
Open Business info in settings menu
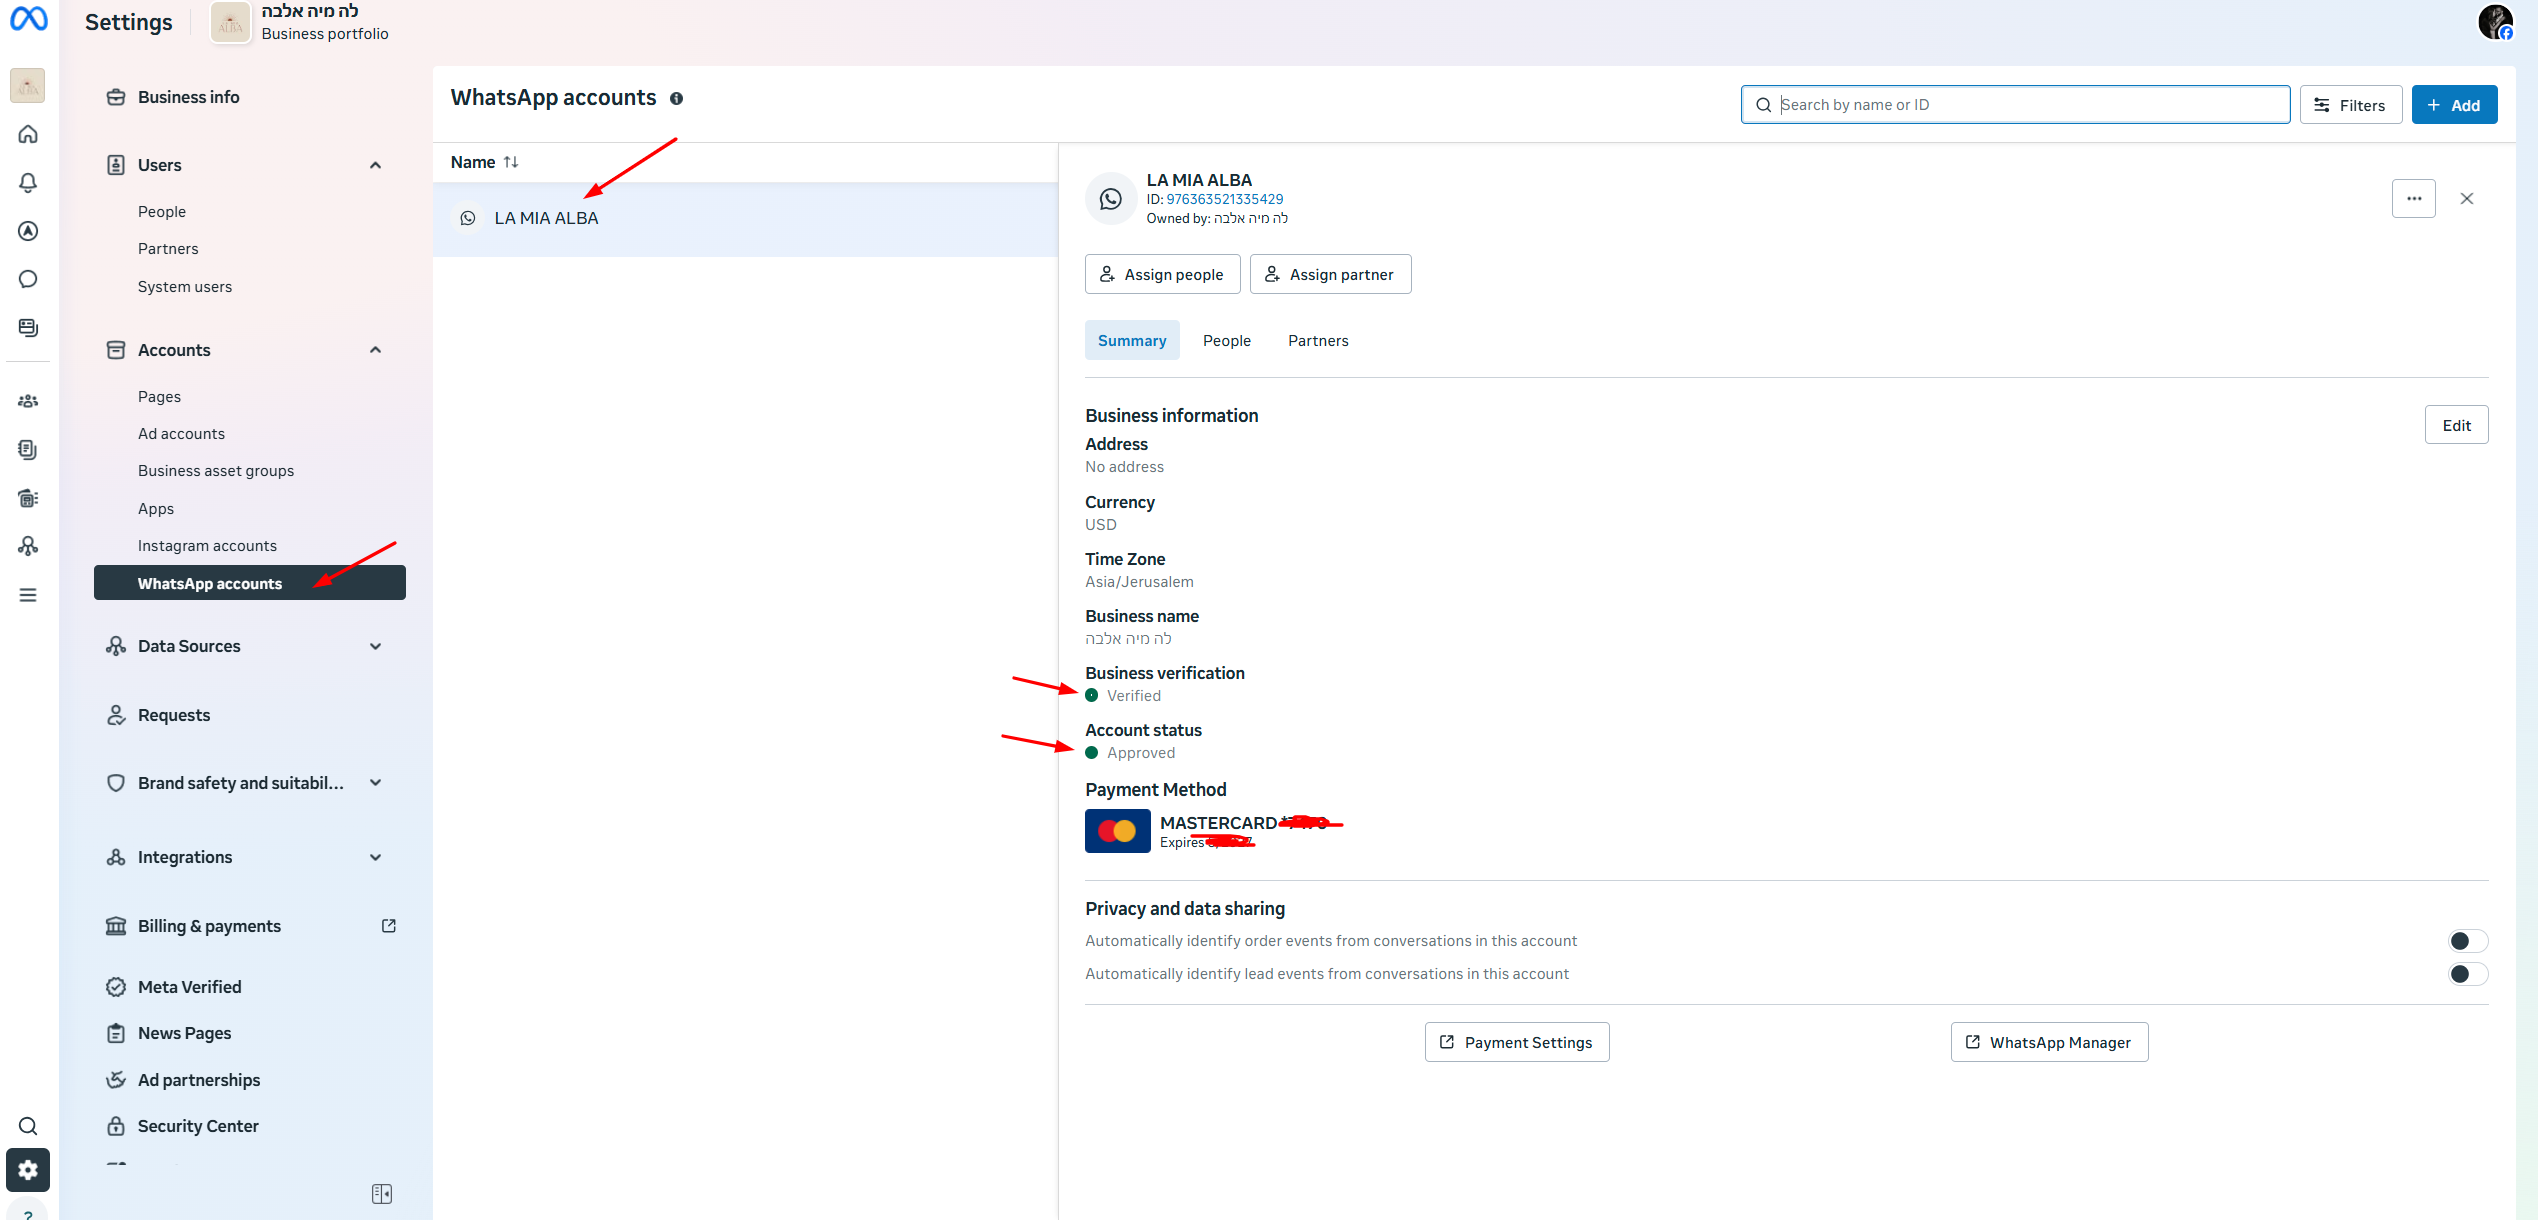tap(188, 97)
